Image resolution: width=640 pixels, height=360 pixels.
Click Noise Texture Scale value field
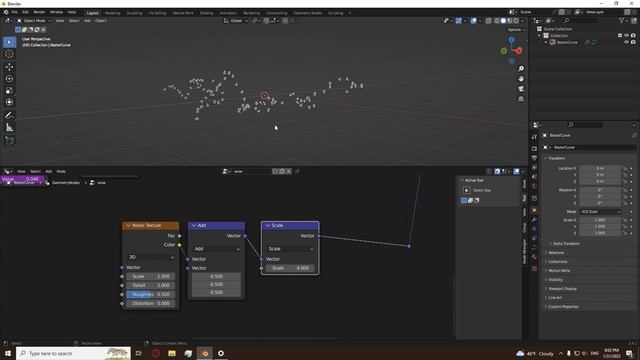(151, 276)
